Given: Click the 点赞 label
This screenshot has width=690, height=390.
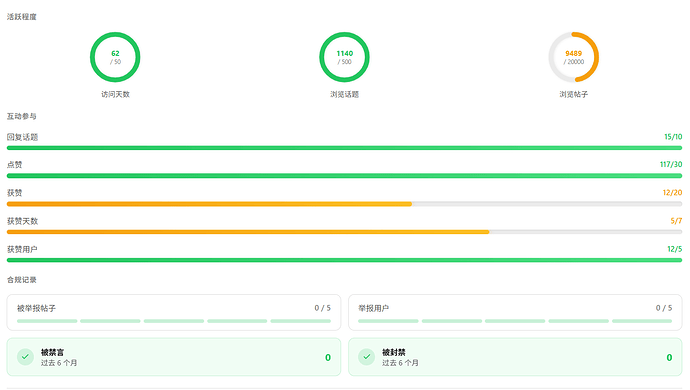Looking at the screenshot, I should [x=15, y=165].
